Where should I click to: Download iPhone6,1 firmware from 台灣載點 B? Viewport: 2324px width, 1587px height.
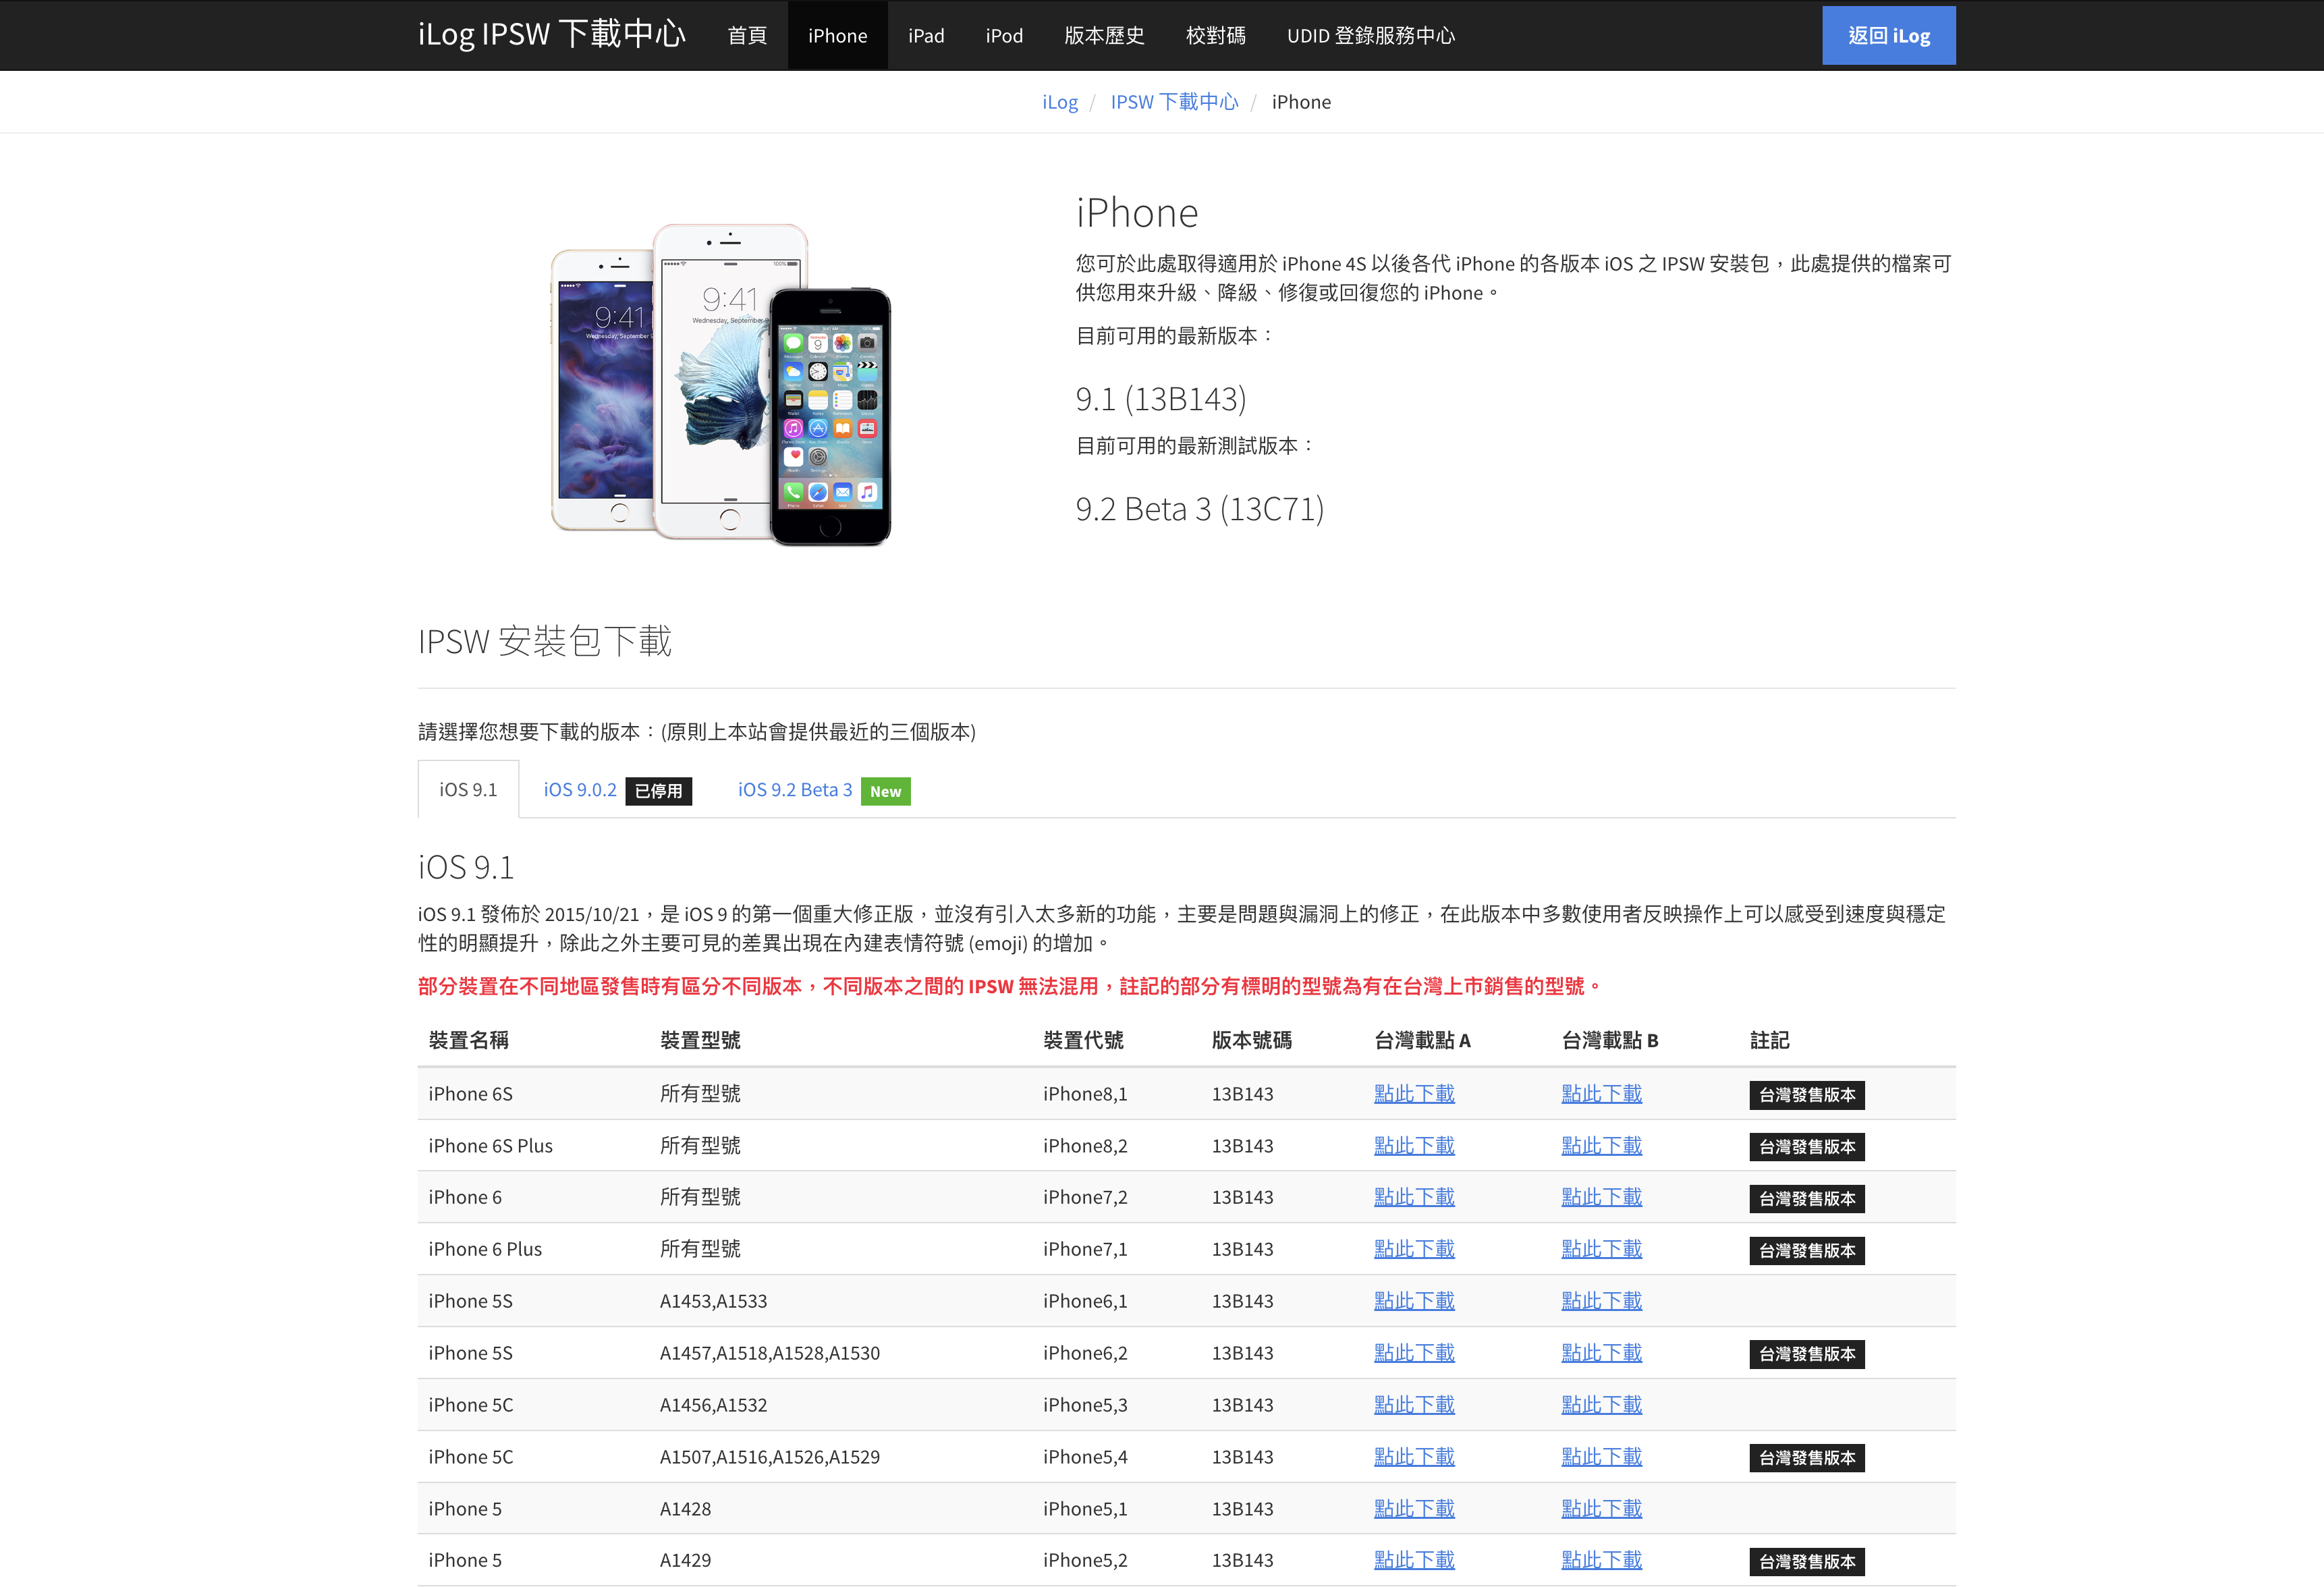(x=1602, y=1301)
